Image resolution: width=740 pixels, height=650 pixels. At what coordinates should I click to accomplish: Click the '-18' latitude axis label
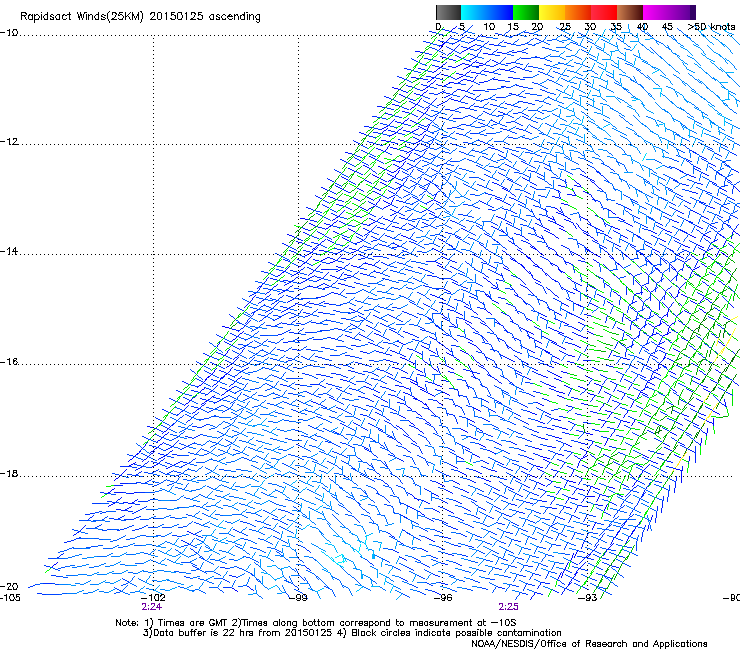(9, 473)
